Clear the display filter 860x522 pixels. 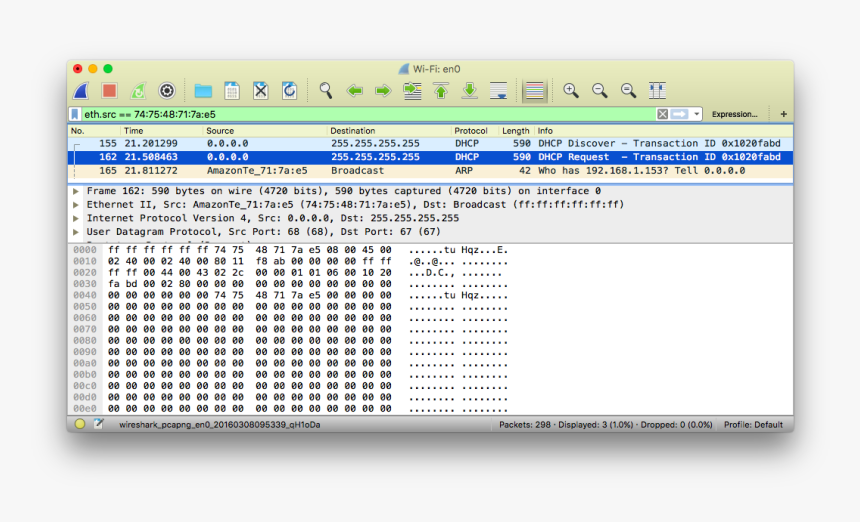pyautogui.click(x=663, y=114)
